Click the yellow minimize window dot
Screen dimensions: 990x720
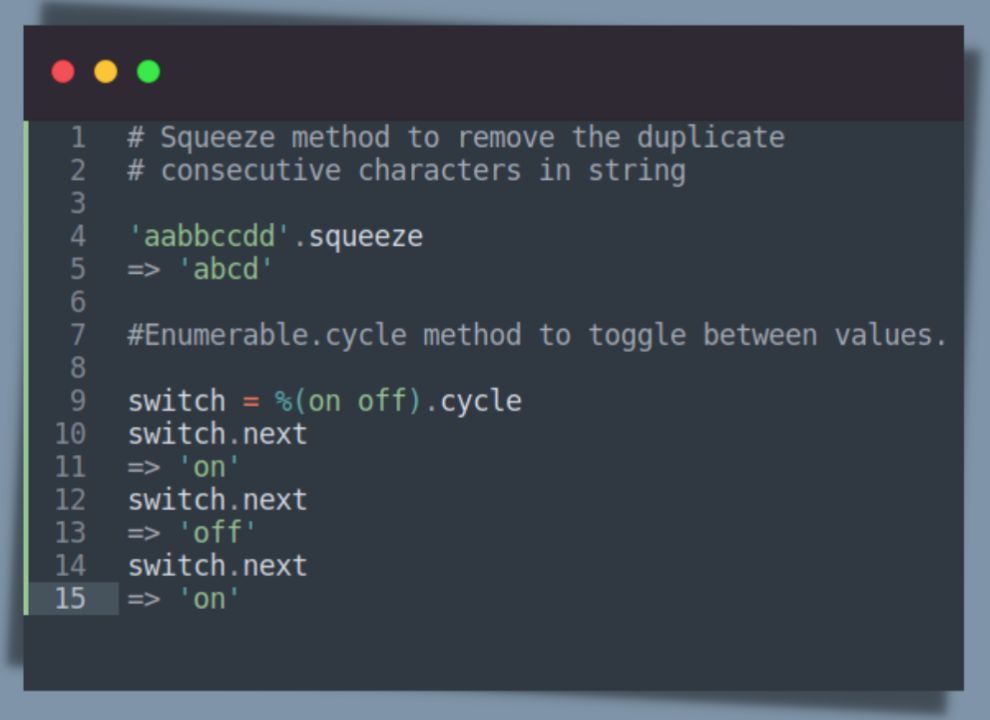105,71
